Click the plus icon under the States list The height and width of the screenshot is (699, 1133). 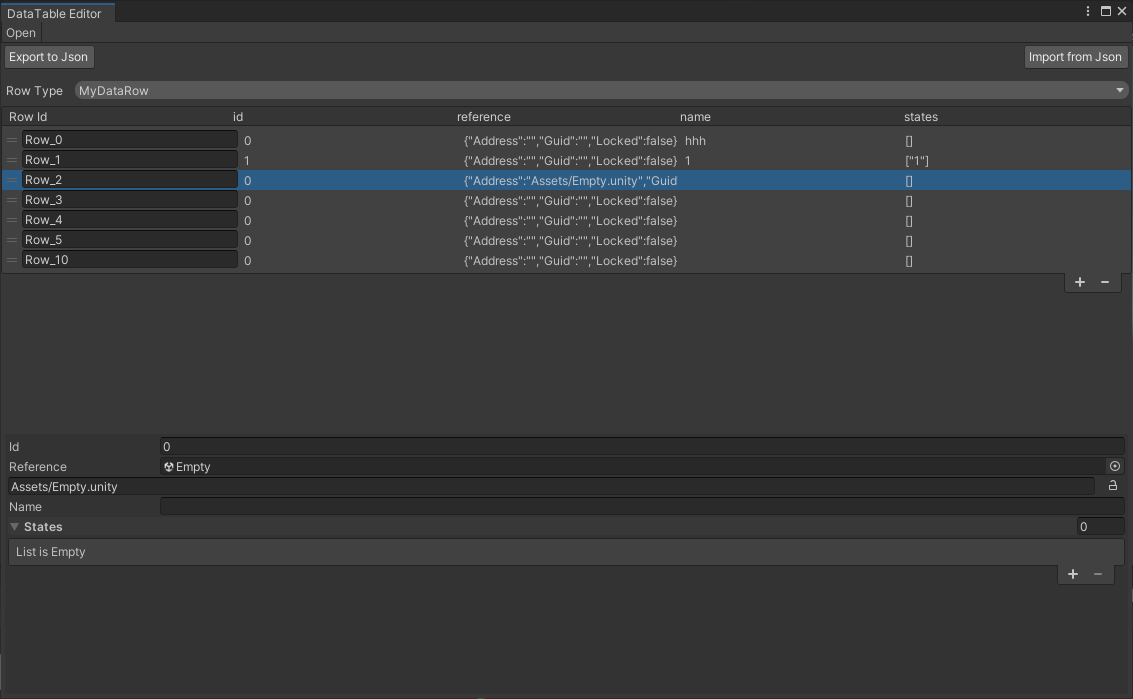[x=1072, y=574]
